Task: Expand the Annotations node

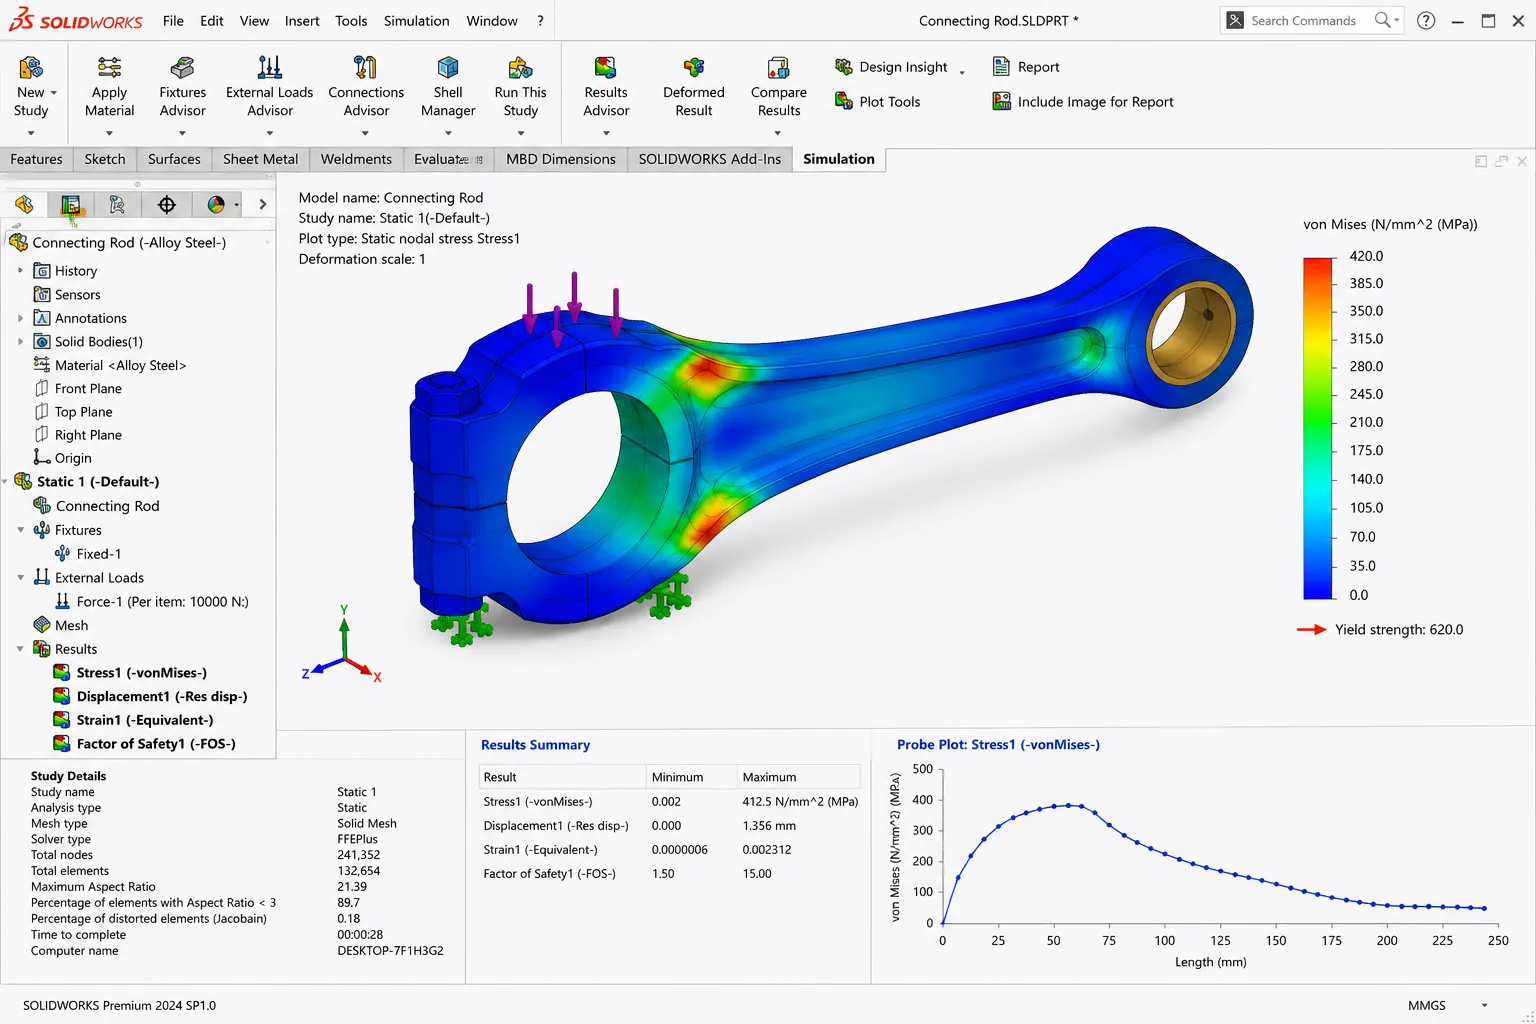Action: (x=20, y=318)
